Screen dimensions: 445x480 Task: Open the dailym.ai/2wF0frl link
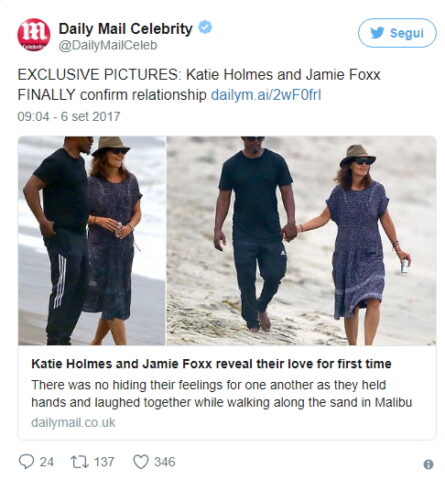[x=266, y=95]
